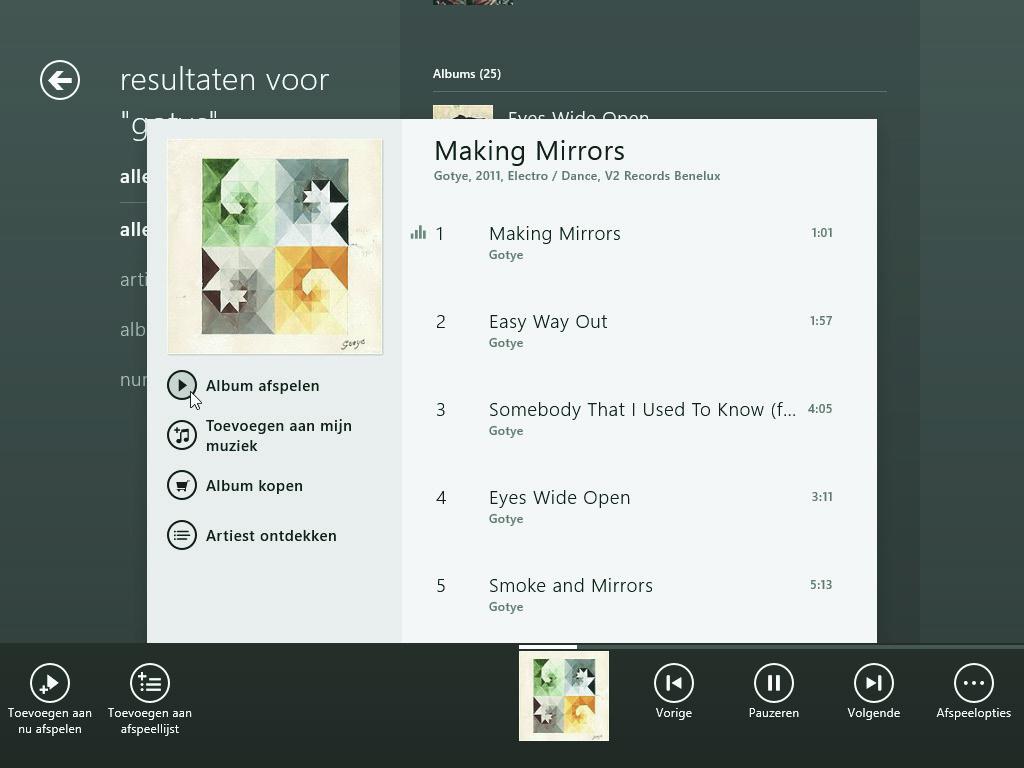The image size is (1024, 768).
Task: Click duration 1:57 of Easy Way Out
Action: coord(821,321)
